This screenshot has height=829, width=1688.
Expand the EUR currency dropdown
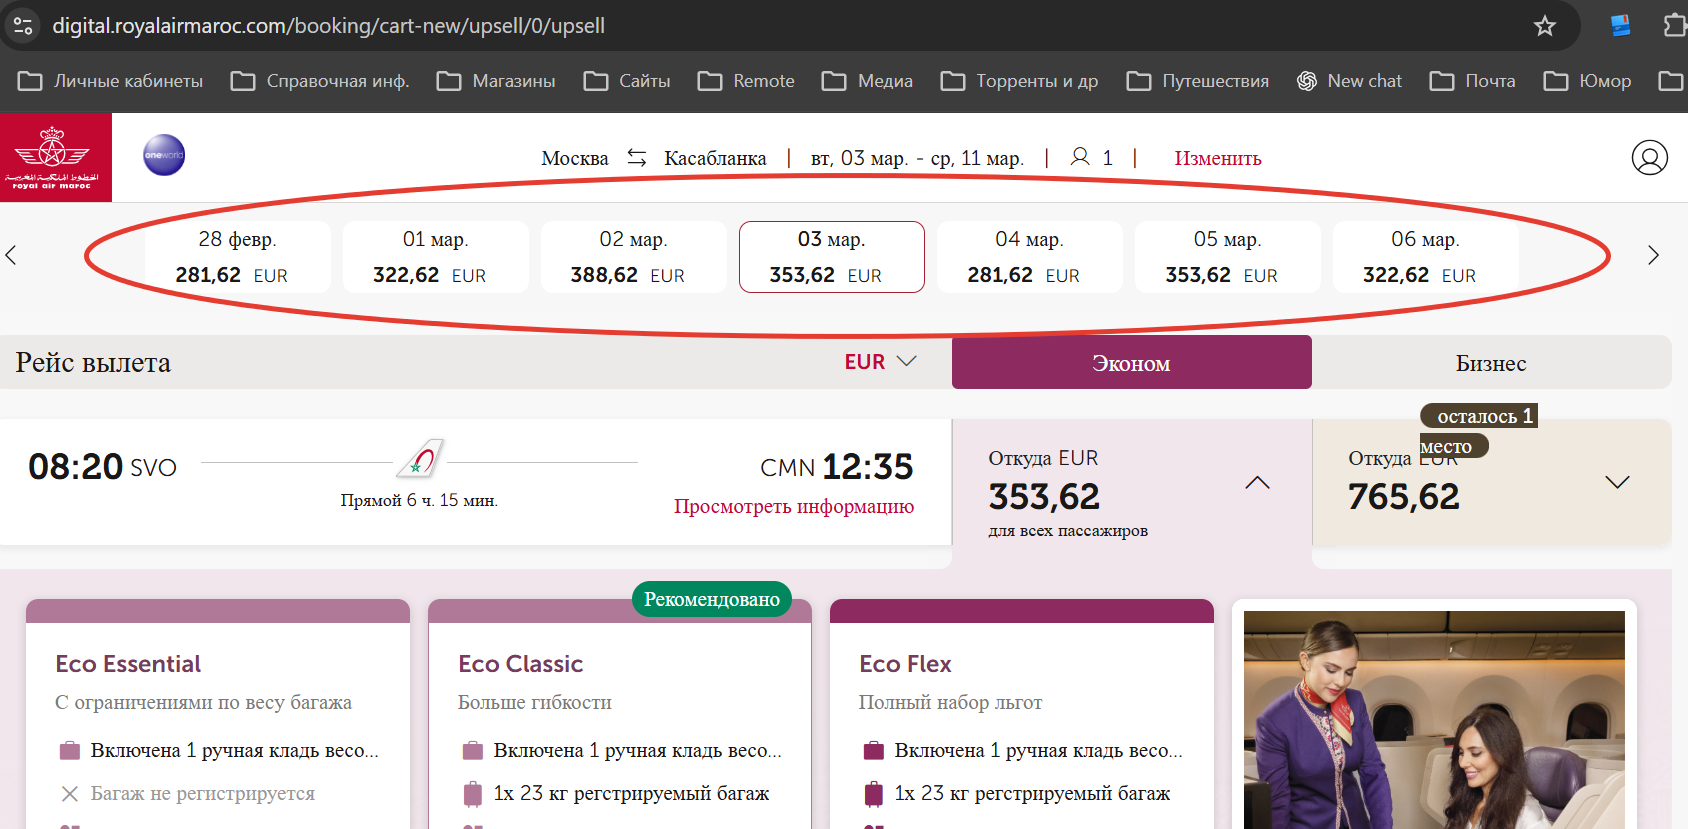(880, 362)
